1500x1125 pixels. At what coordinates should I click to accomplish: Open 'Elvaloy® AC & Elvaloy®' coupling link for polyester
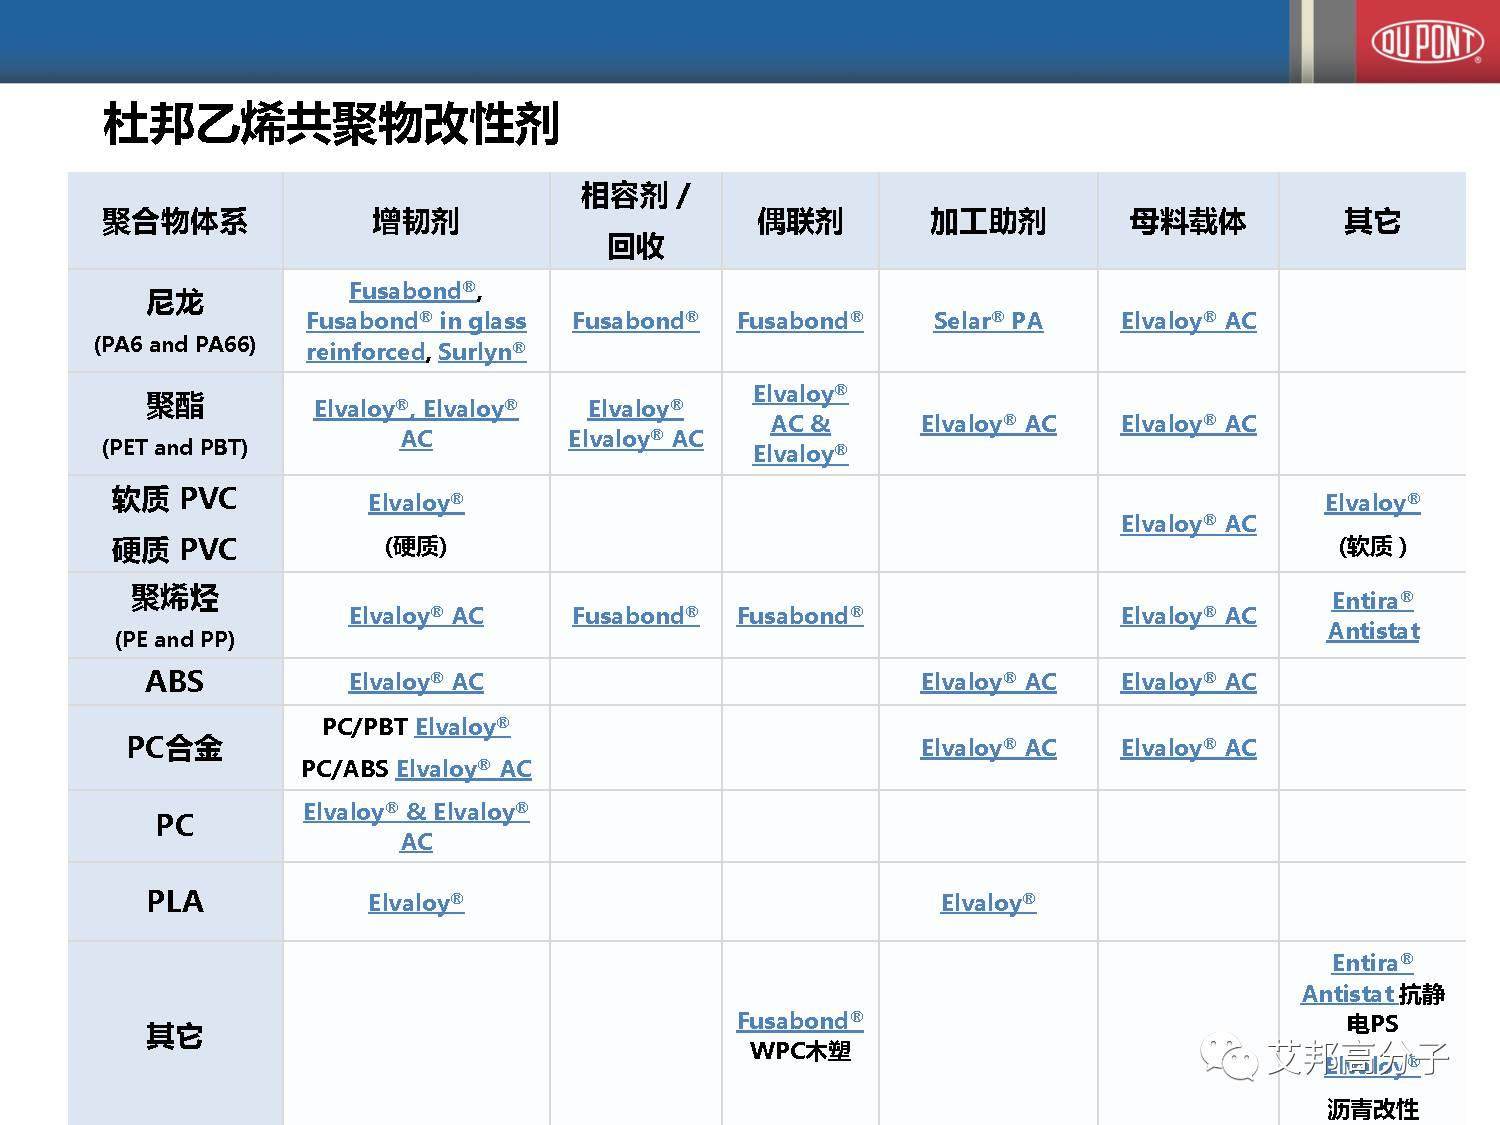800,424
